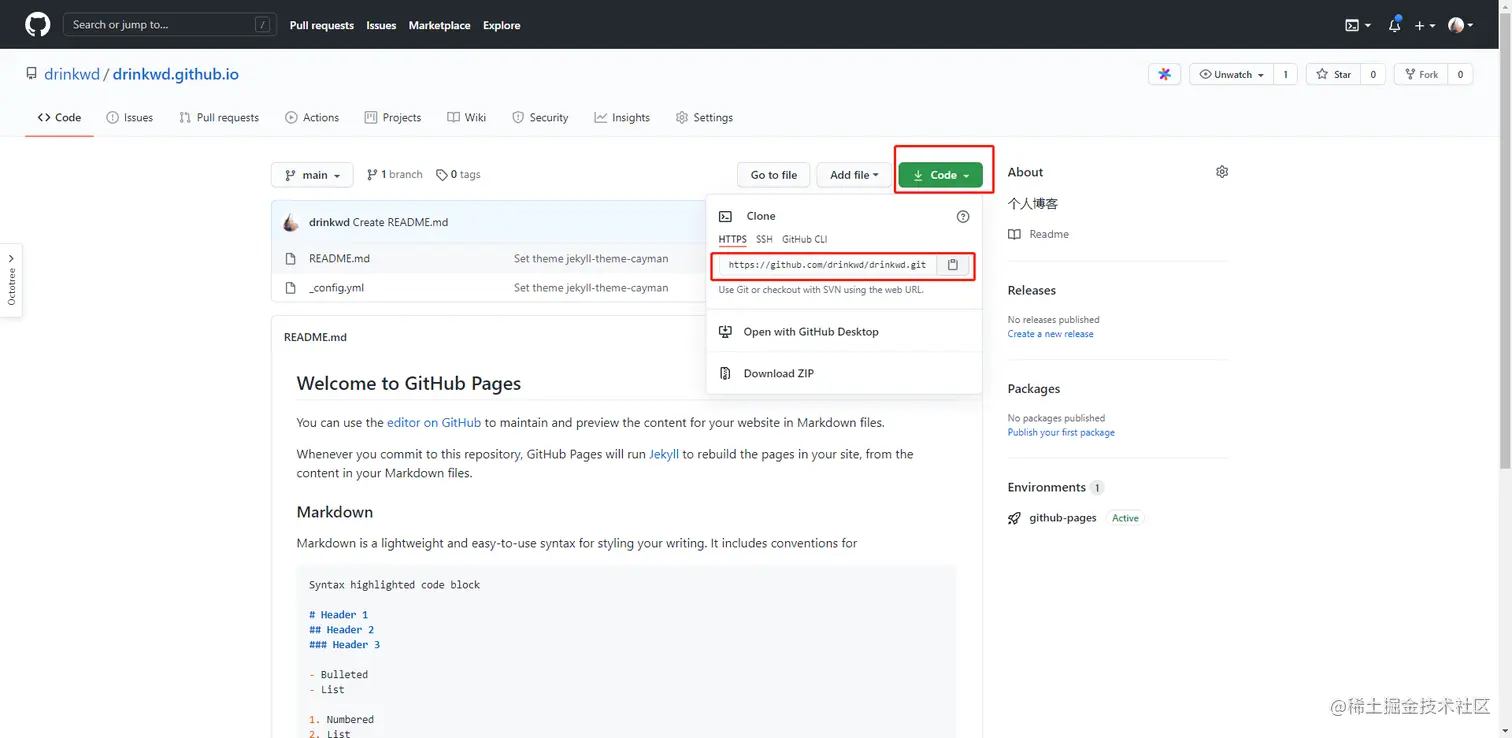Screen dimensions: 1512x738
Task: Open the repository Settings tab
Action: point(704,117)
